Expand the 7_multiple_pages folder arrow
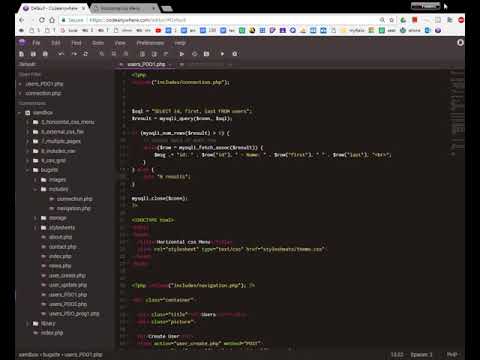 tap(28, 141)
